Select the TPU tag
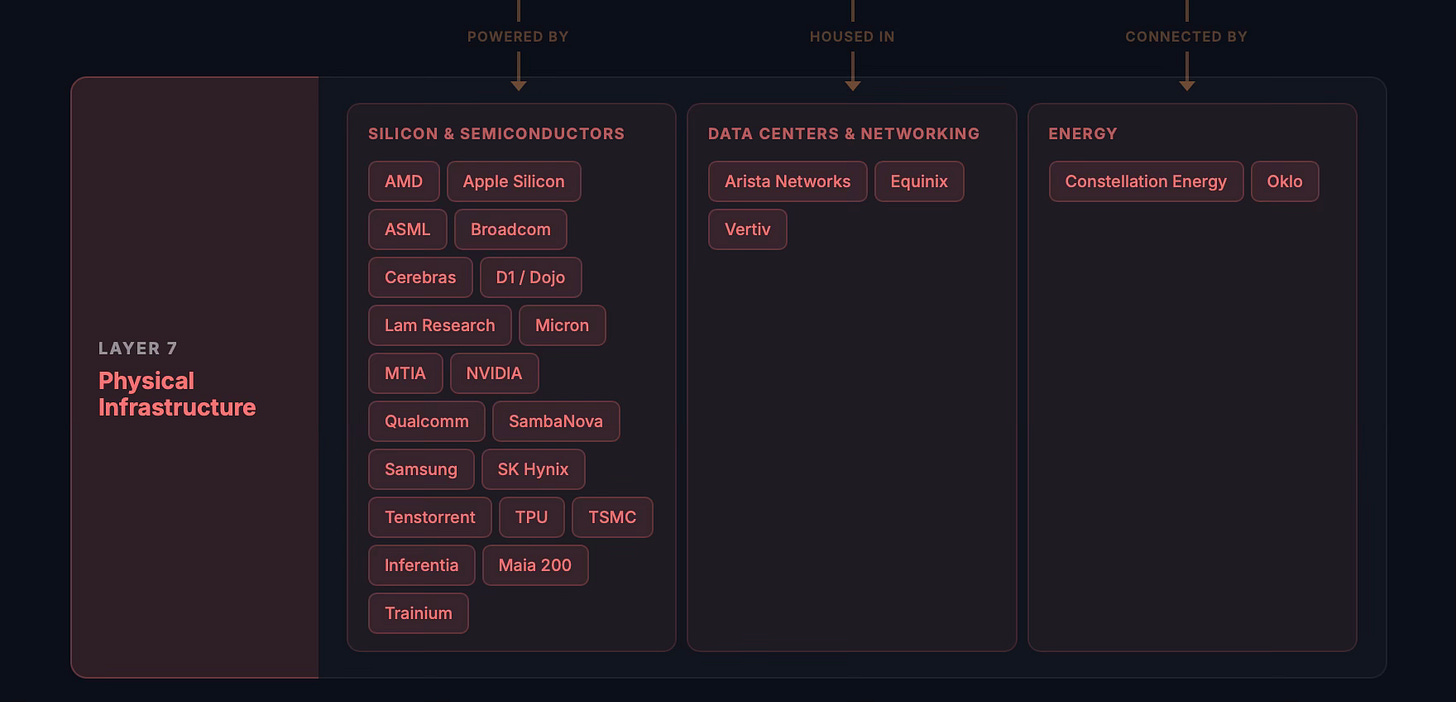1456x702 pixels. [x=532, y=517]
